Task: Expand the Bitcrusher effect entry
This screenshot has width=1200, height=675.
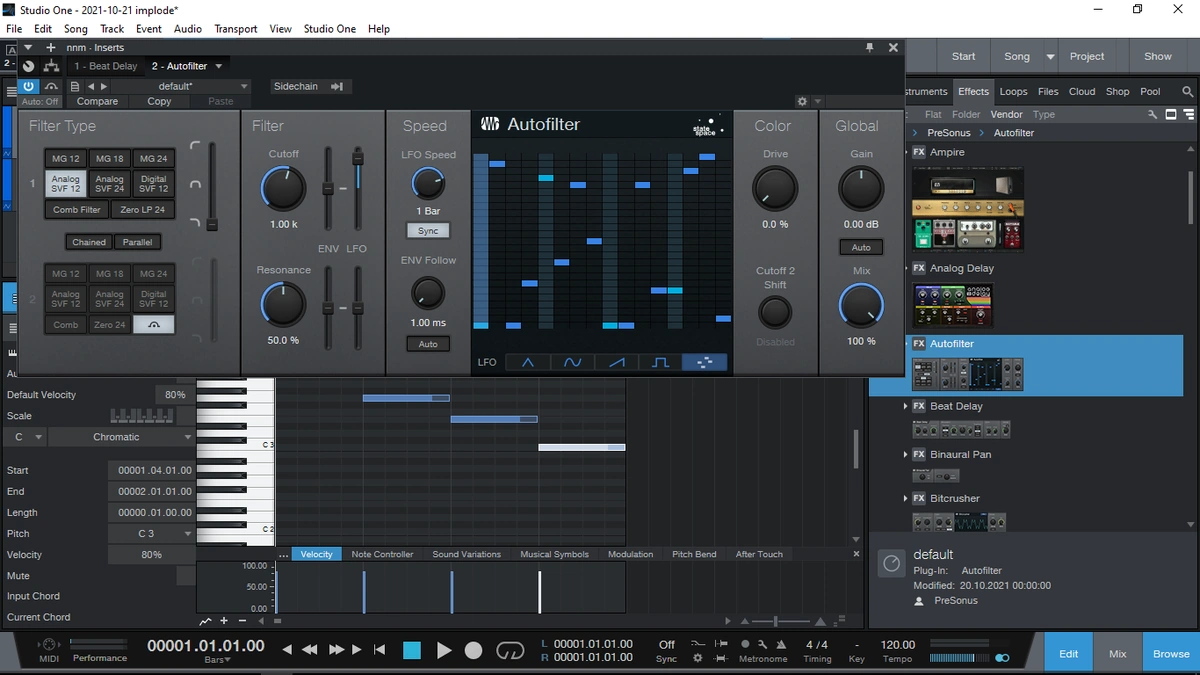Action: [906, 498]
